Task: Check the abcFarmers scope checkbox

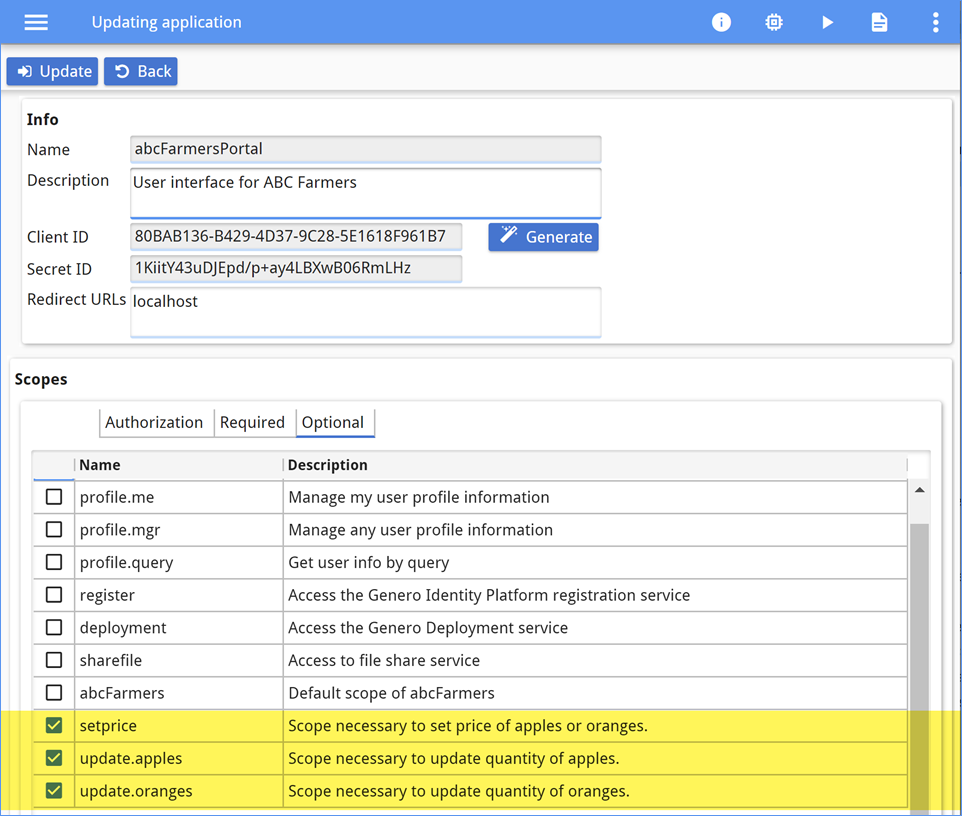Action: [54, 693]
